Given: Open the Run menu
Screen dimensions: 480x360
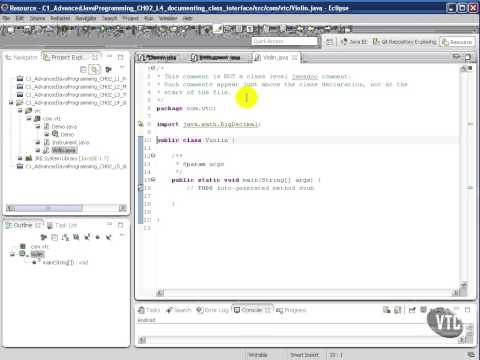Looking at the screenshot, I should pos(149,18).
